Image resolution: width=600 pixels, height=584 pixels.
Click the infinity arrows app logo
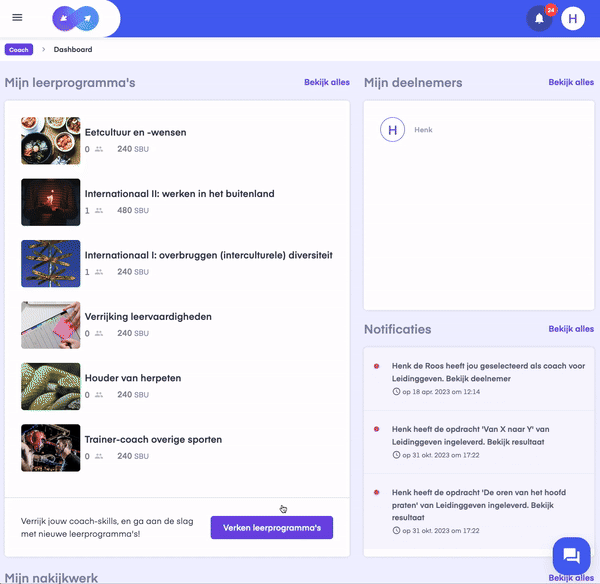(75, 18)
